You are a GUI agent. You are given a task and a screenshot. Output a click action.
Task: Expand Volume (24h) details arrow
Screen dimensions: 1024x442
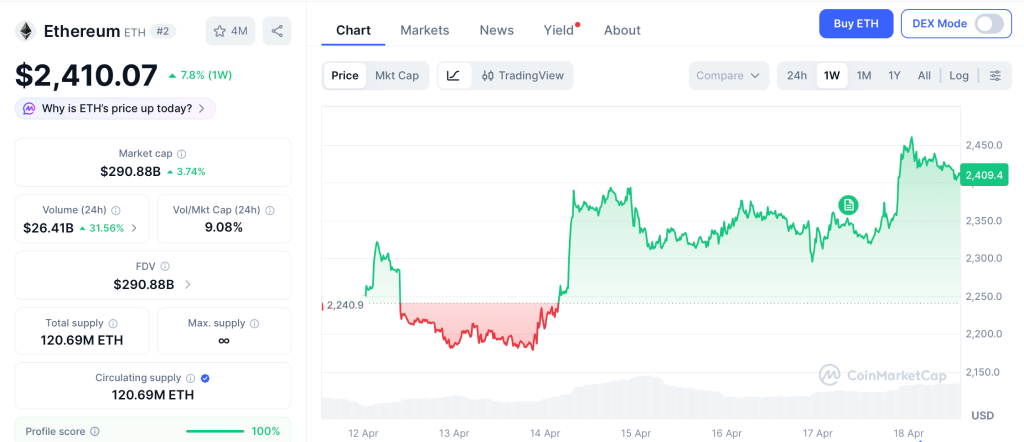[134, 228]
